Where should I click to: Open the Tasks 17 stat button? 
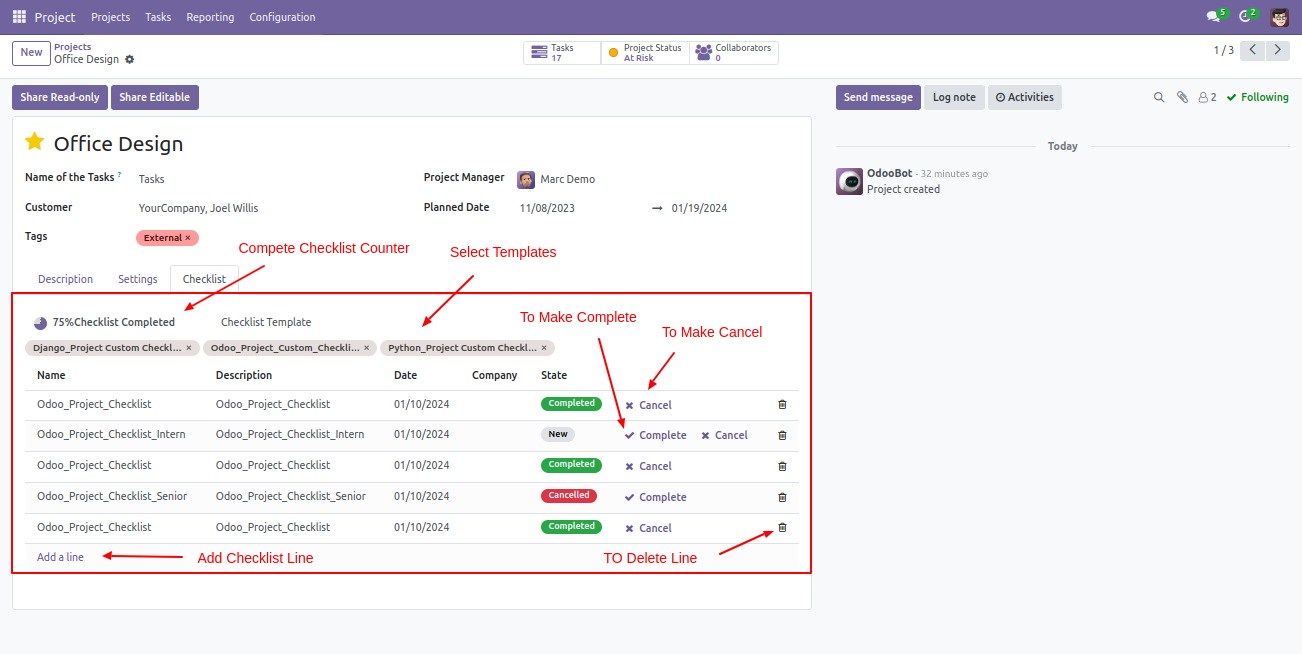tap(562, 53)
